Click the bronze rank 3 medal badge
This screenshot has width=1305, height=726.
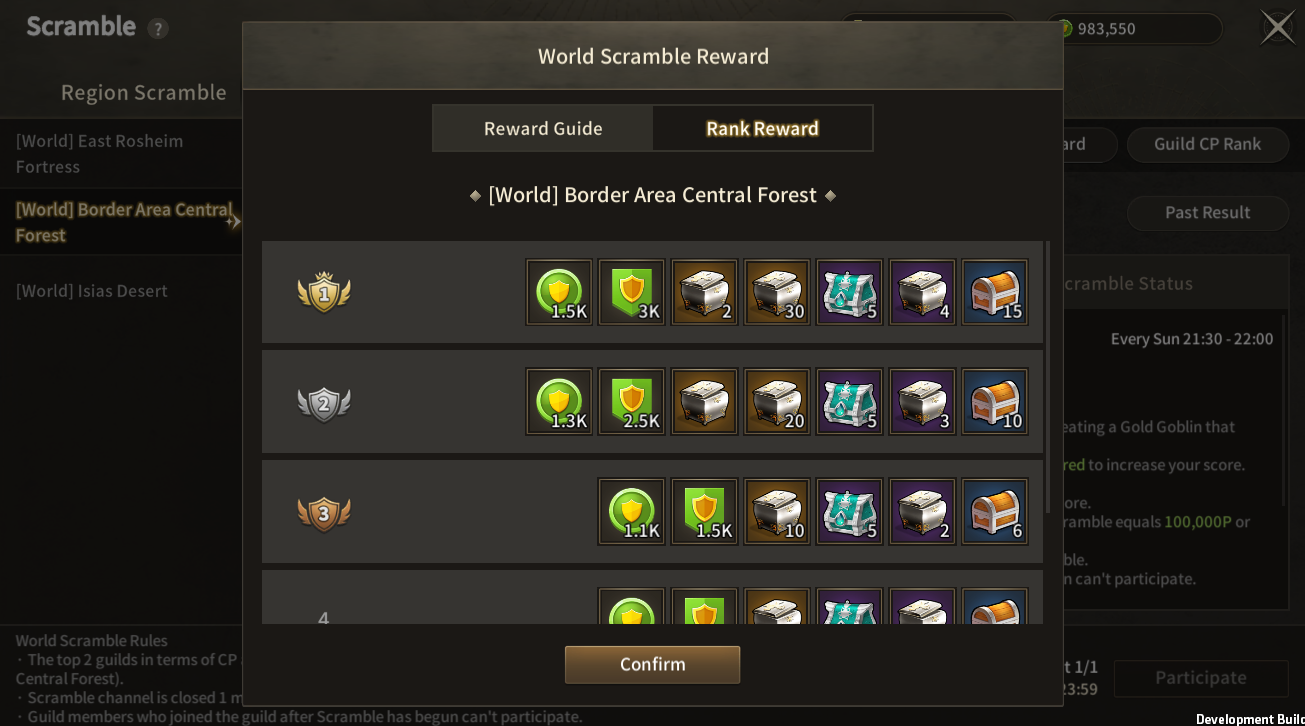tap(324, 513)
